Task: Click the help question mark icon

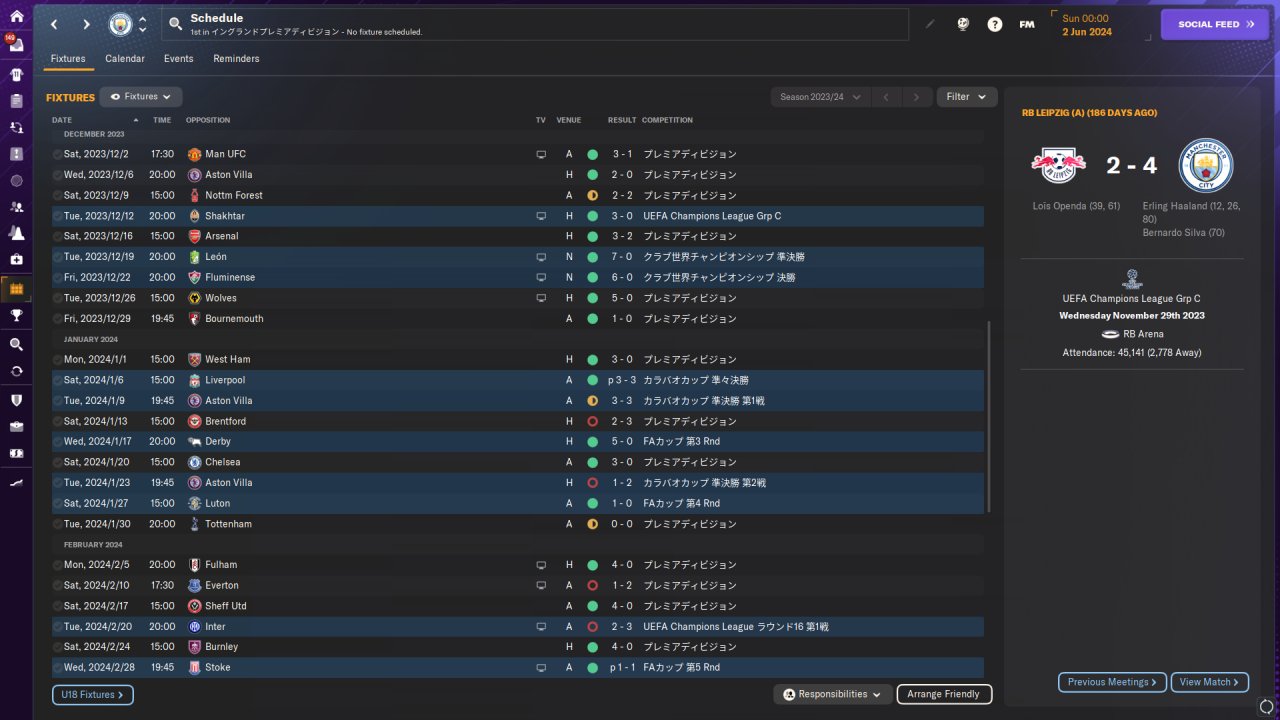Action: [995, 24]
